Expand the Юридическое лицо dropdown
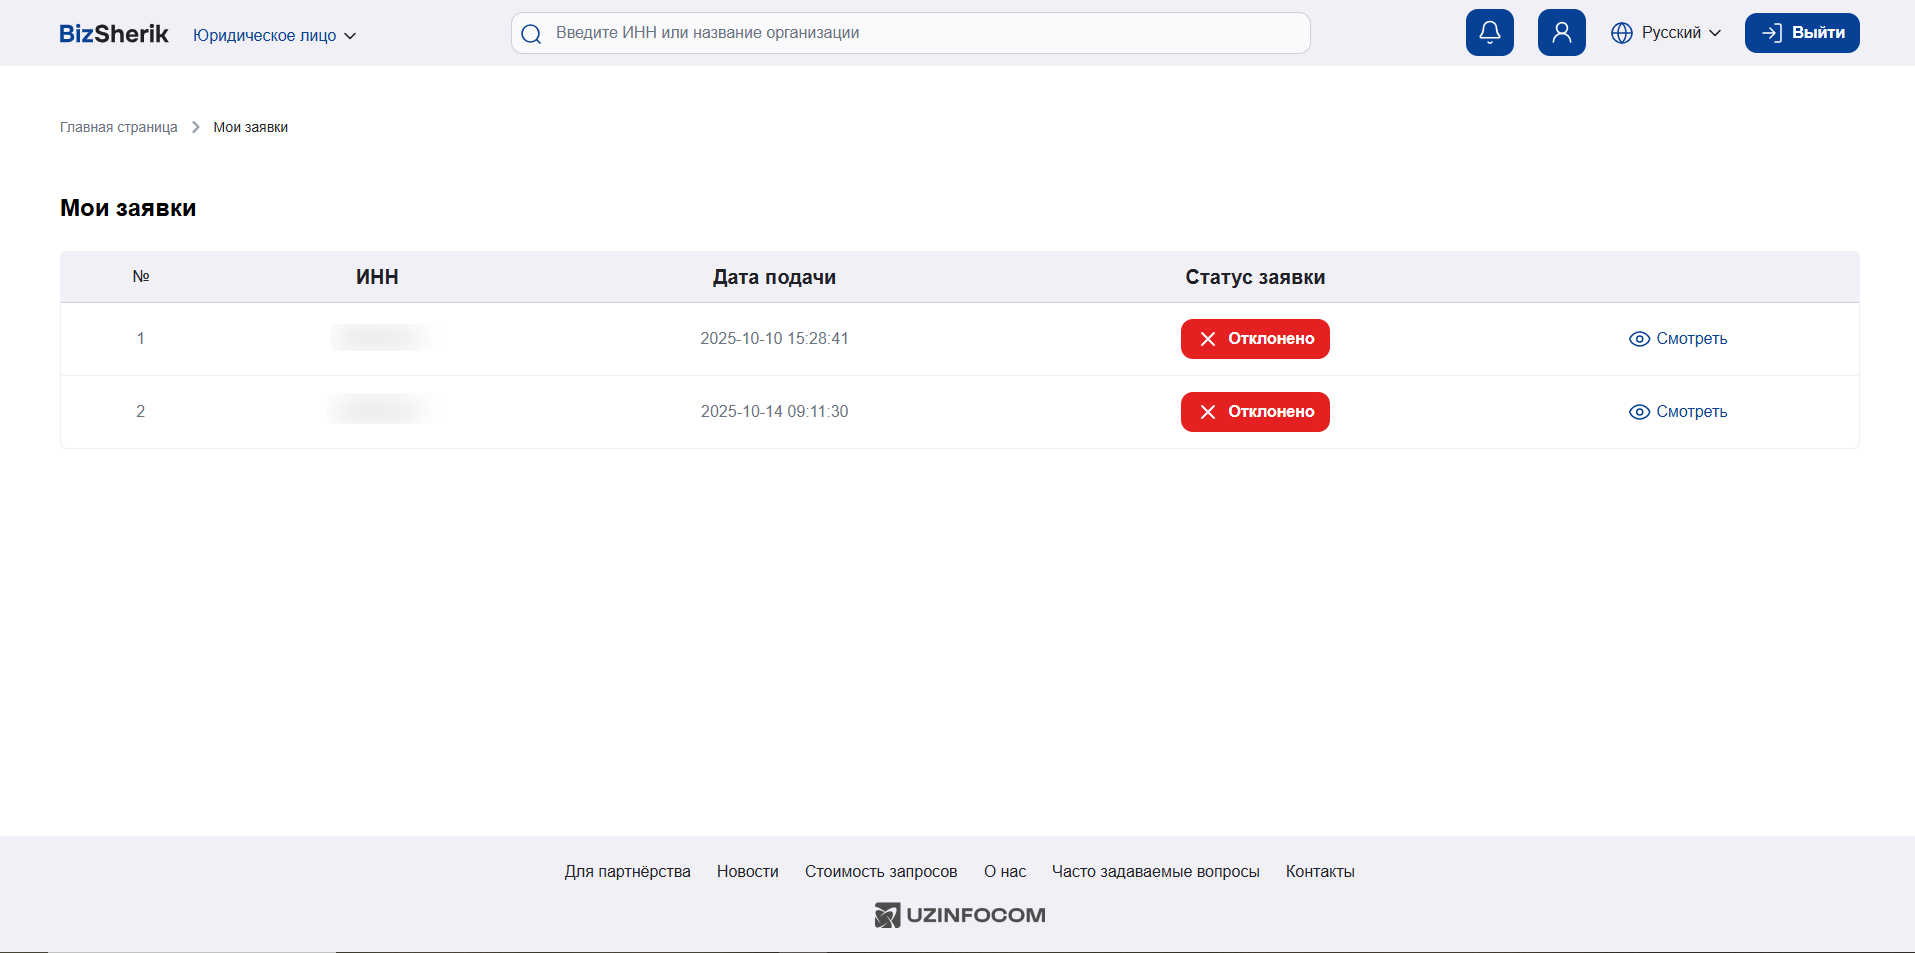This screenshot has width=1915, height=953. click(265, 35)
